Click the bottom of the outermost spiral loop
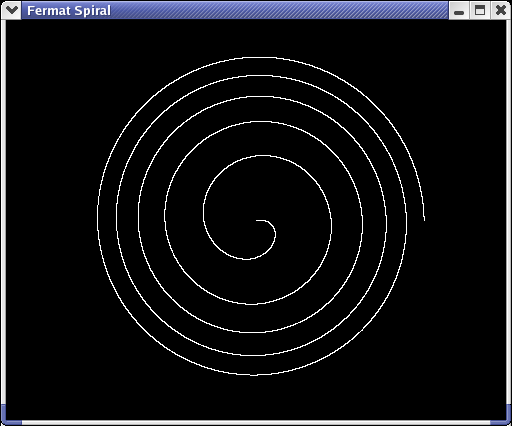Screen dimensions: 512x426 253,375
